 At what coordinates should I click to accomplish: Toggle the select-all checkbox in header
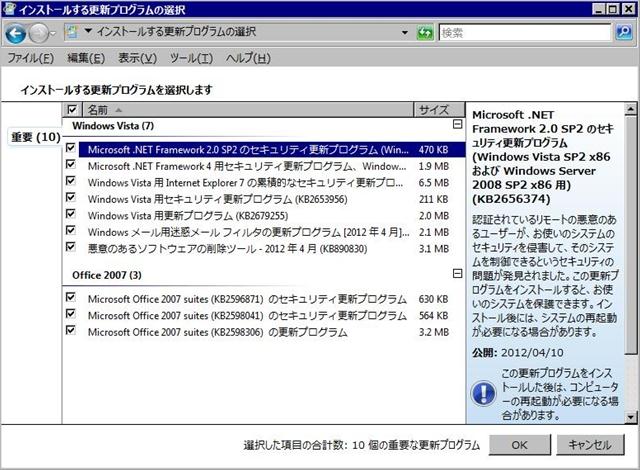[72, 109]
